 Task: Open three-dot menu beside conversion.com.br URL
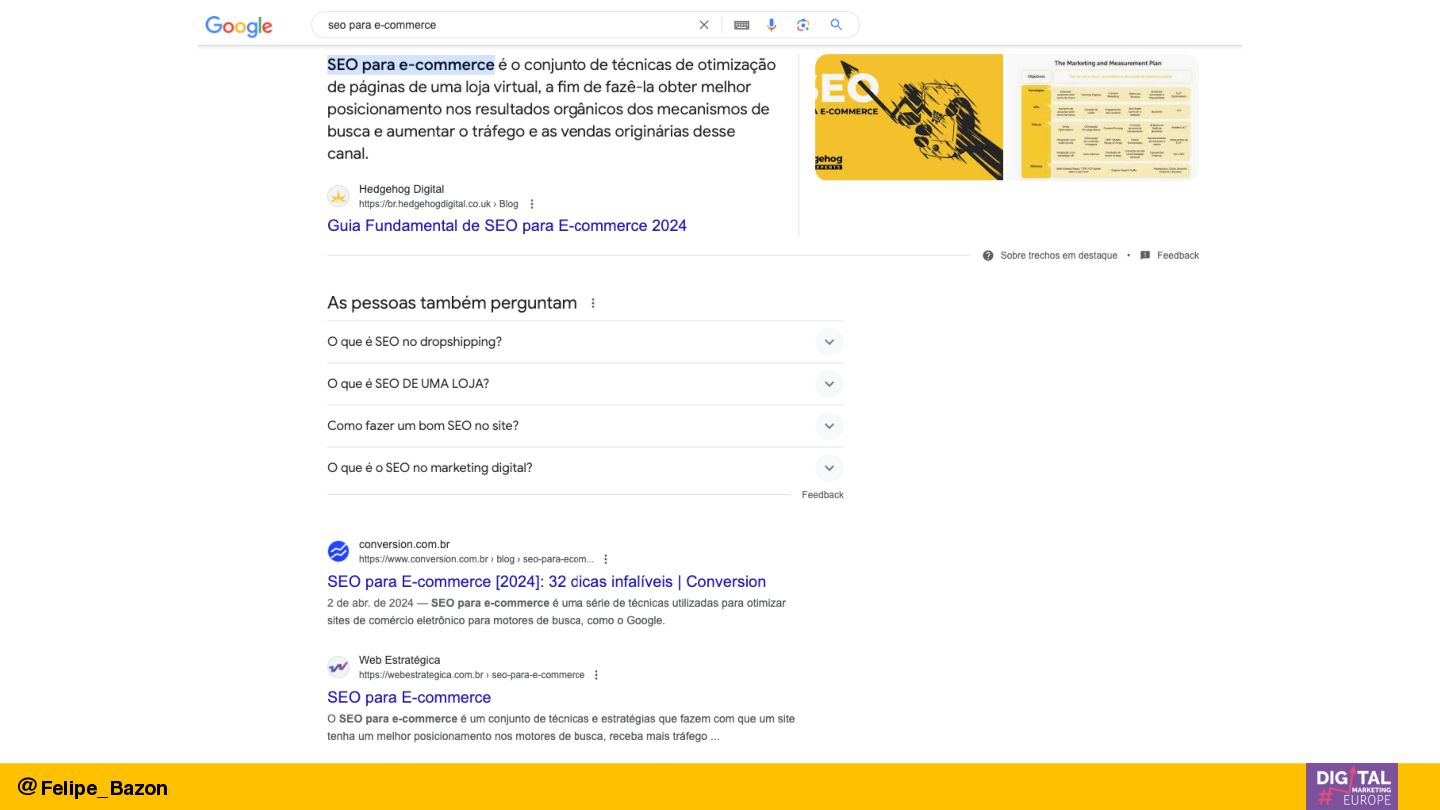click(x=606, y=559)
